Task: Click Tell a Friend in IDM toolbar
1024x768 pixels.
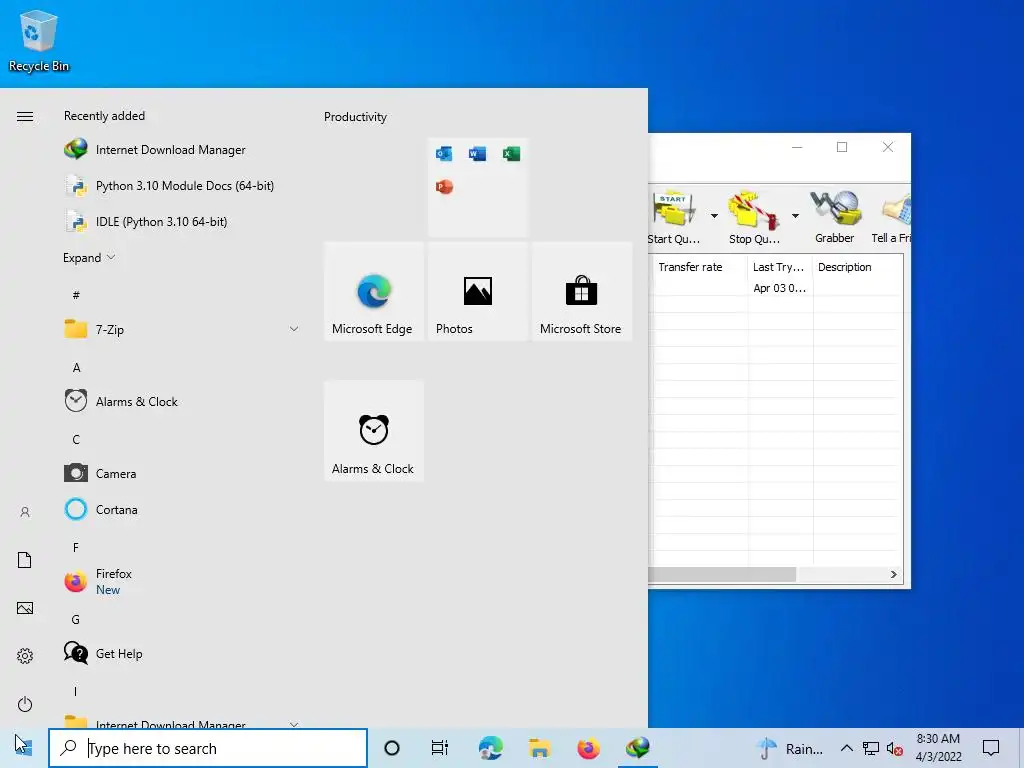Action: (x=890, y=217)
